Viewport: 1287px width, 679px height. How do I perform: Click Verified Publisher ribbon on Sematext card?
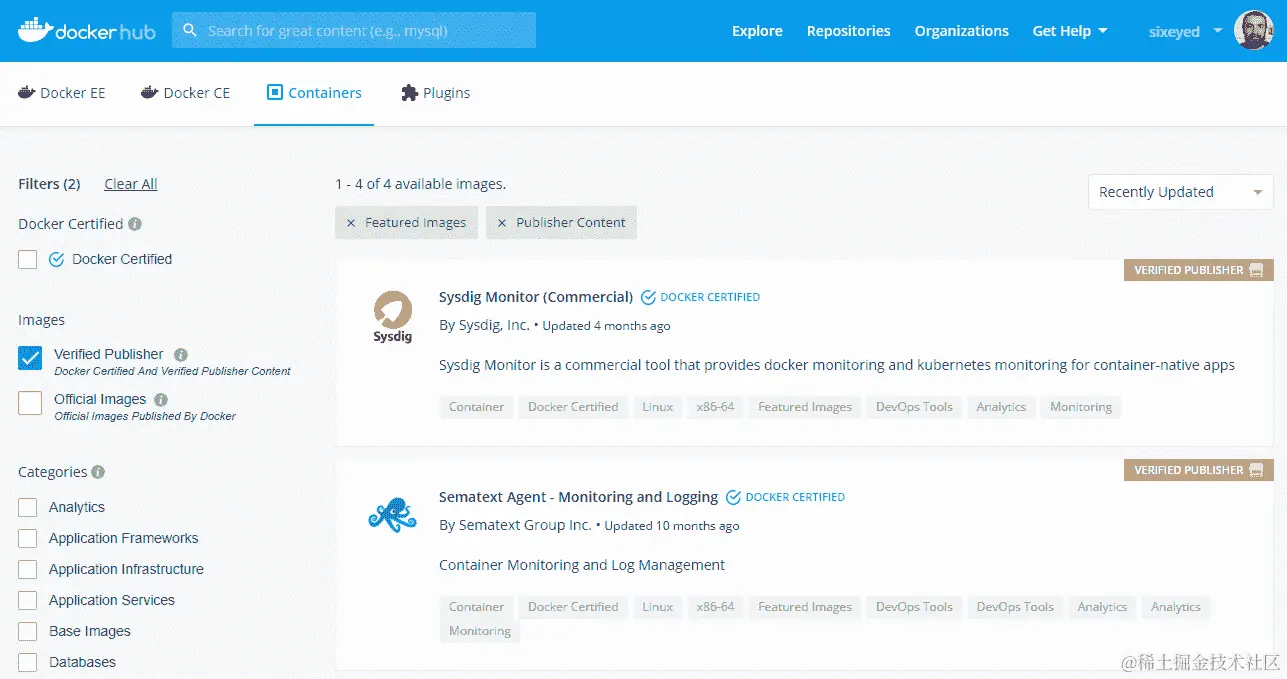point(1198,470)
